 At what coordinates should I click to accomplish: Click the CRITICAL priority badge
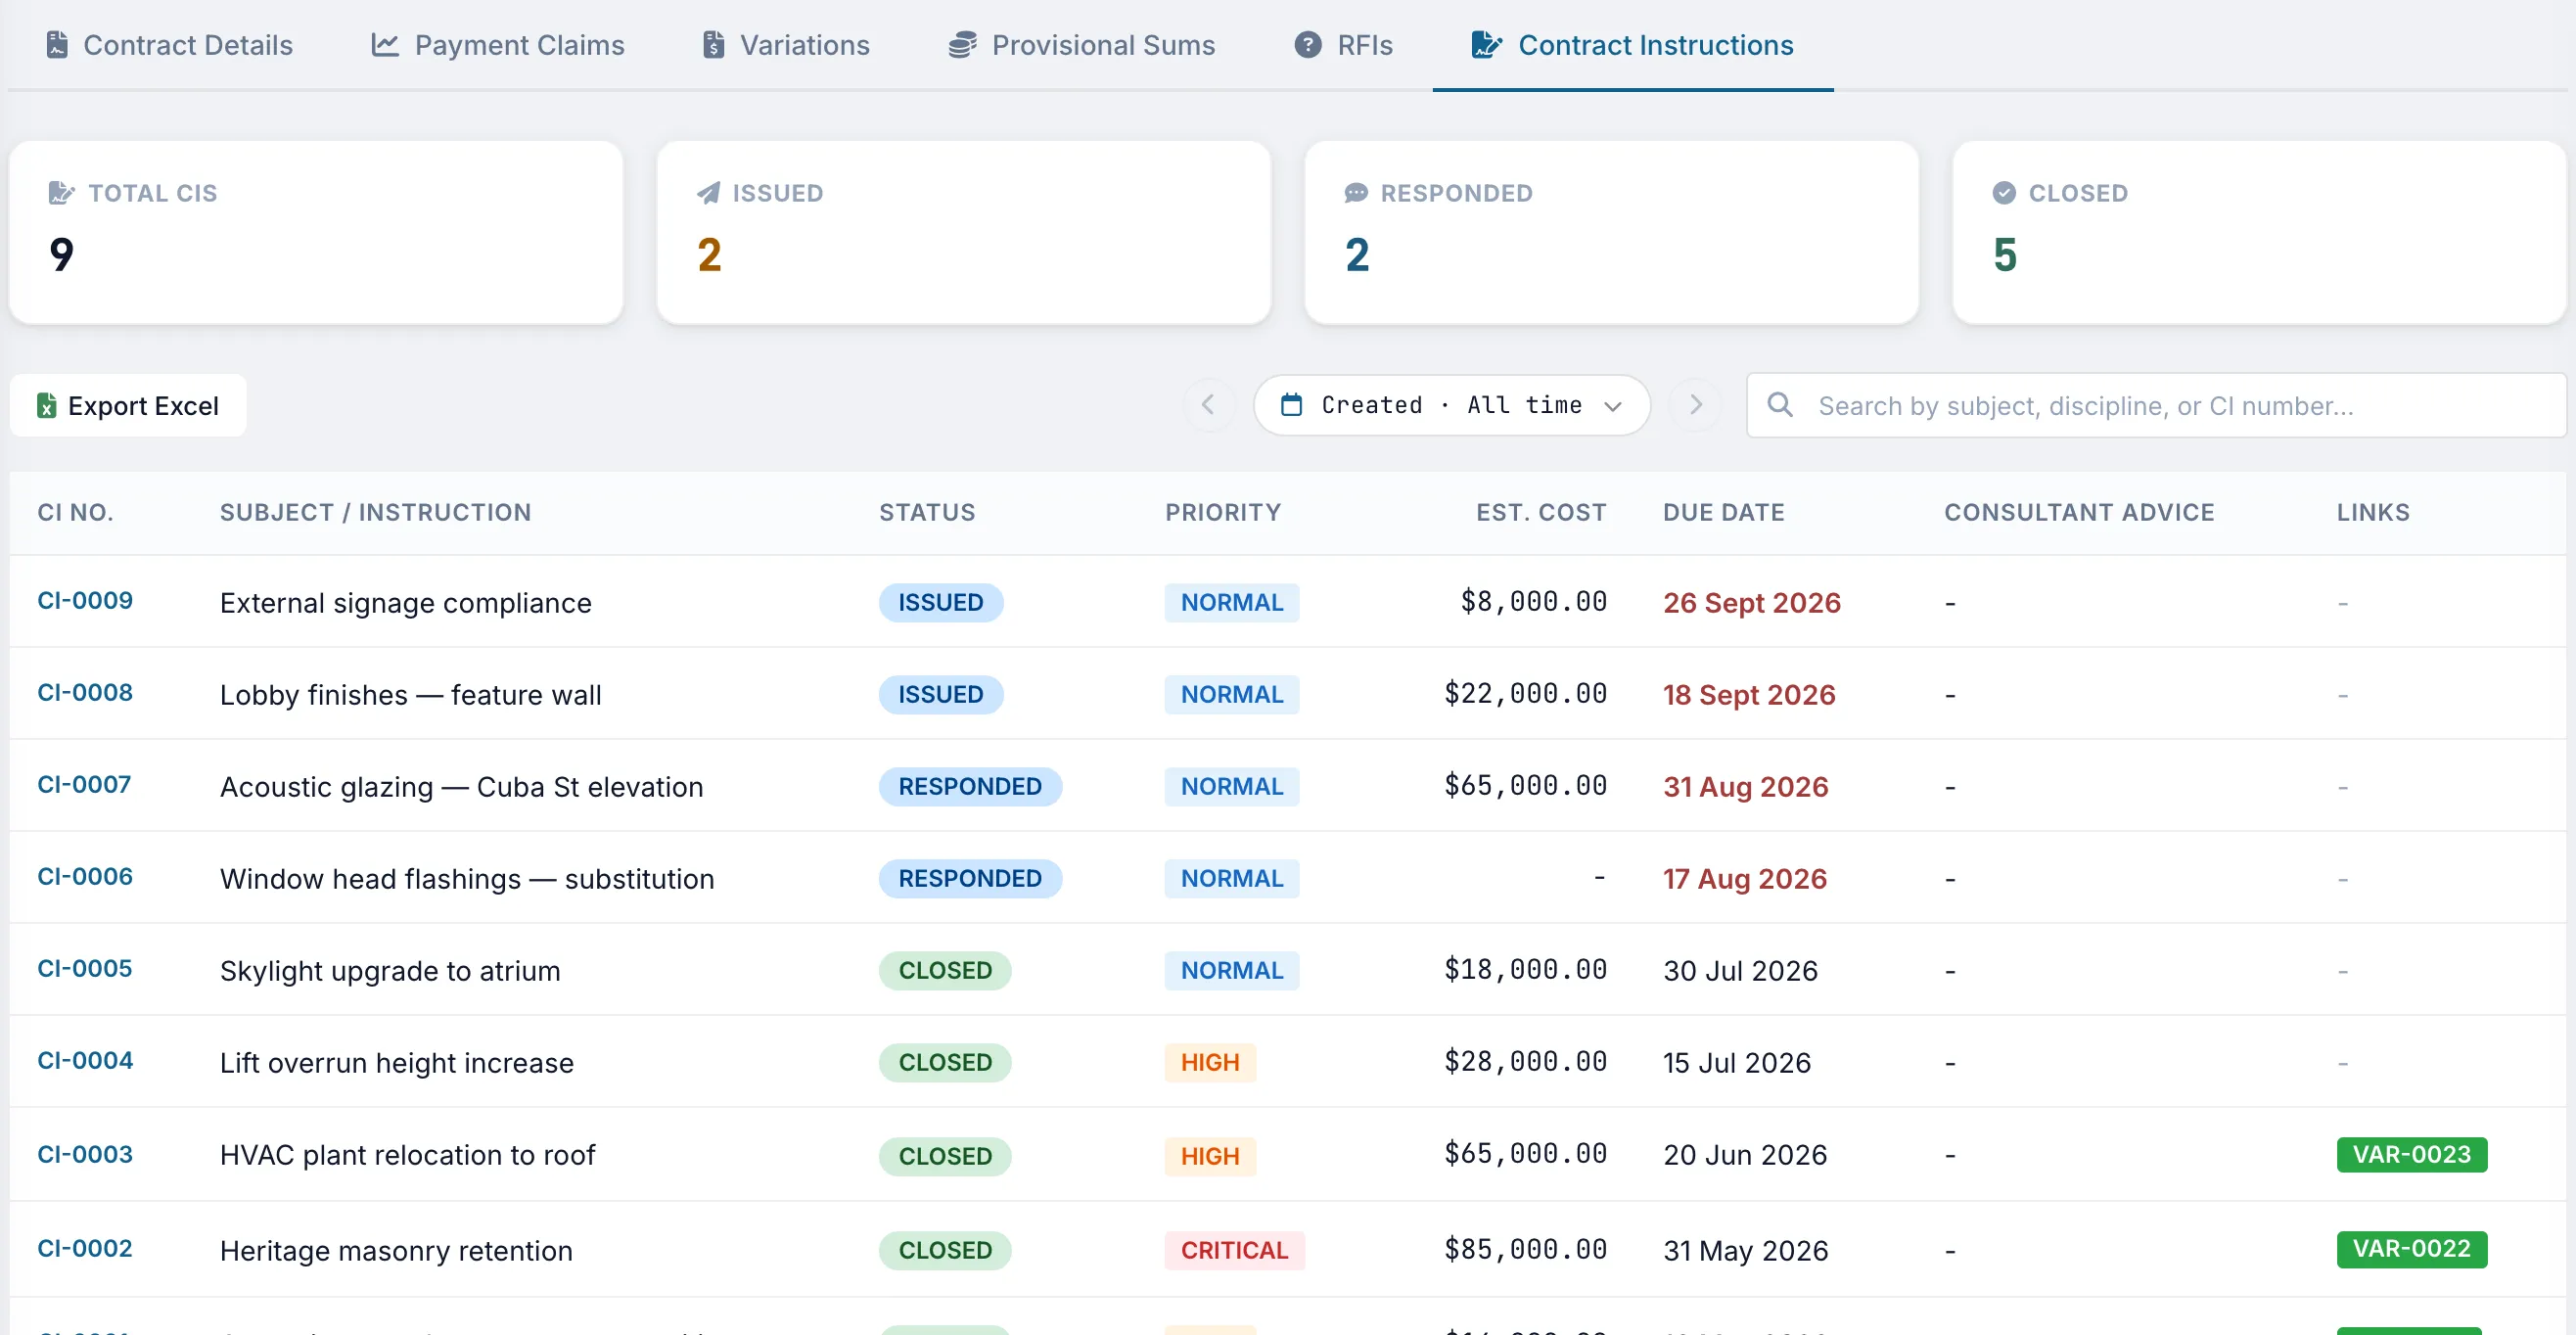(1234, 1251)
